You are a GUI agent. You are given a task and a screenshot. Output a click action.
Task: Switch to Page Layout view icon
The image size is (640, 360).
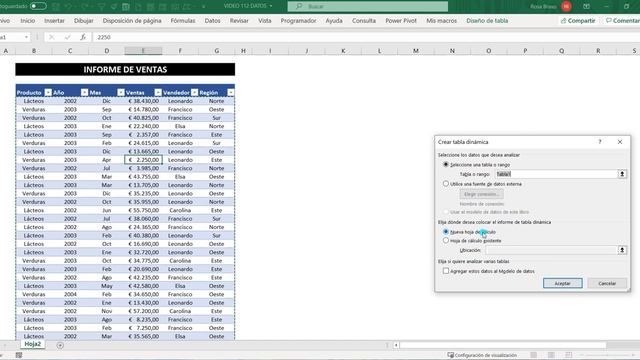coord(551,355)
